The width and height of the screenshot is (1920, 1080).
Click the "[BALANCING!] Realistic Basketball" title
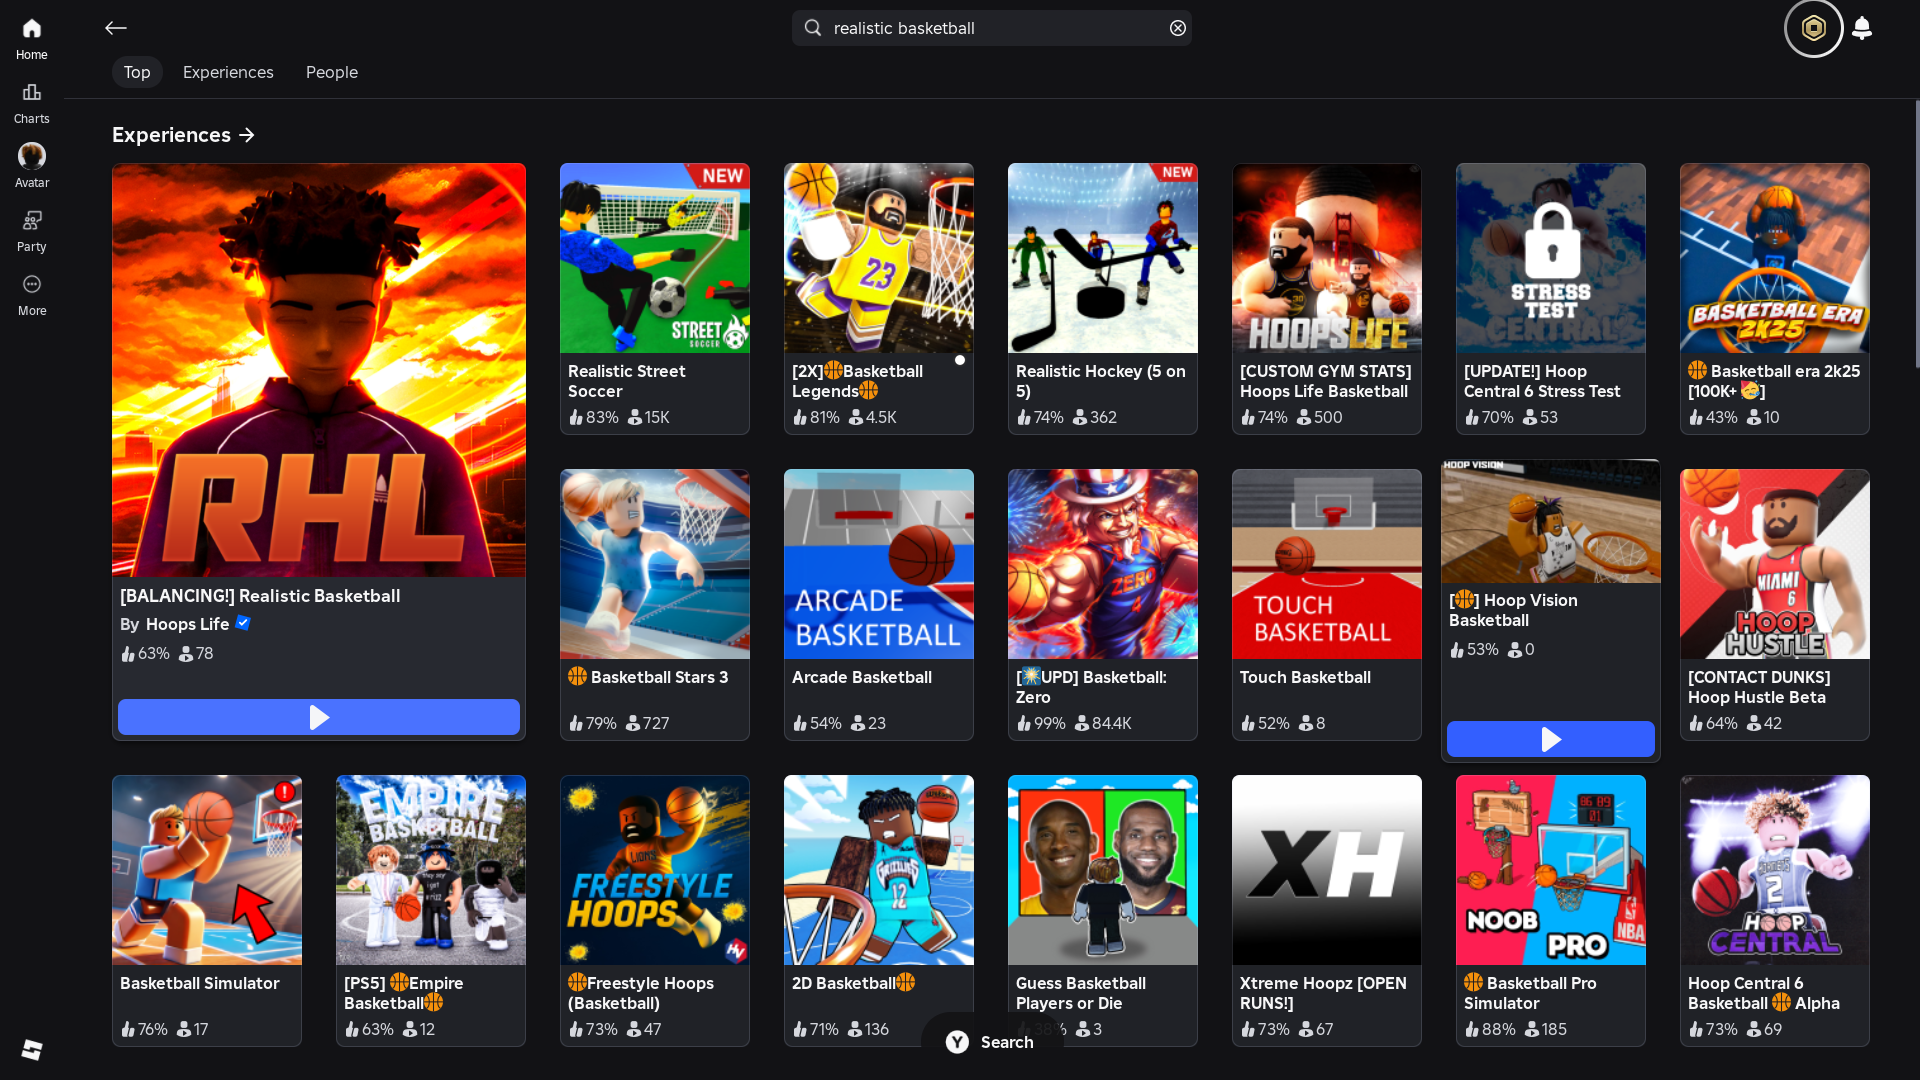click(260, 596)
